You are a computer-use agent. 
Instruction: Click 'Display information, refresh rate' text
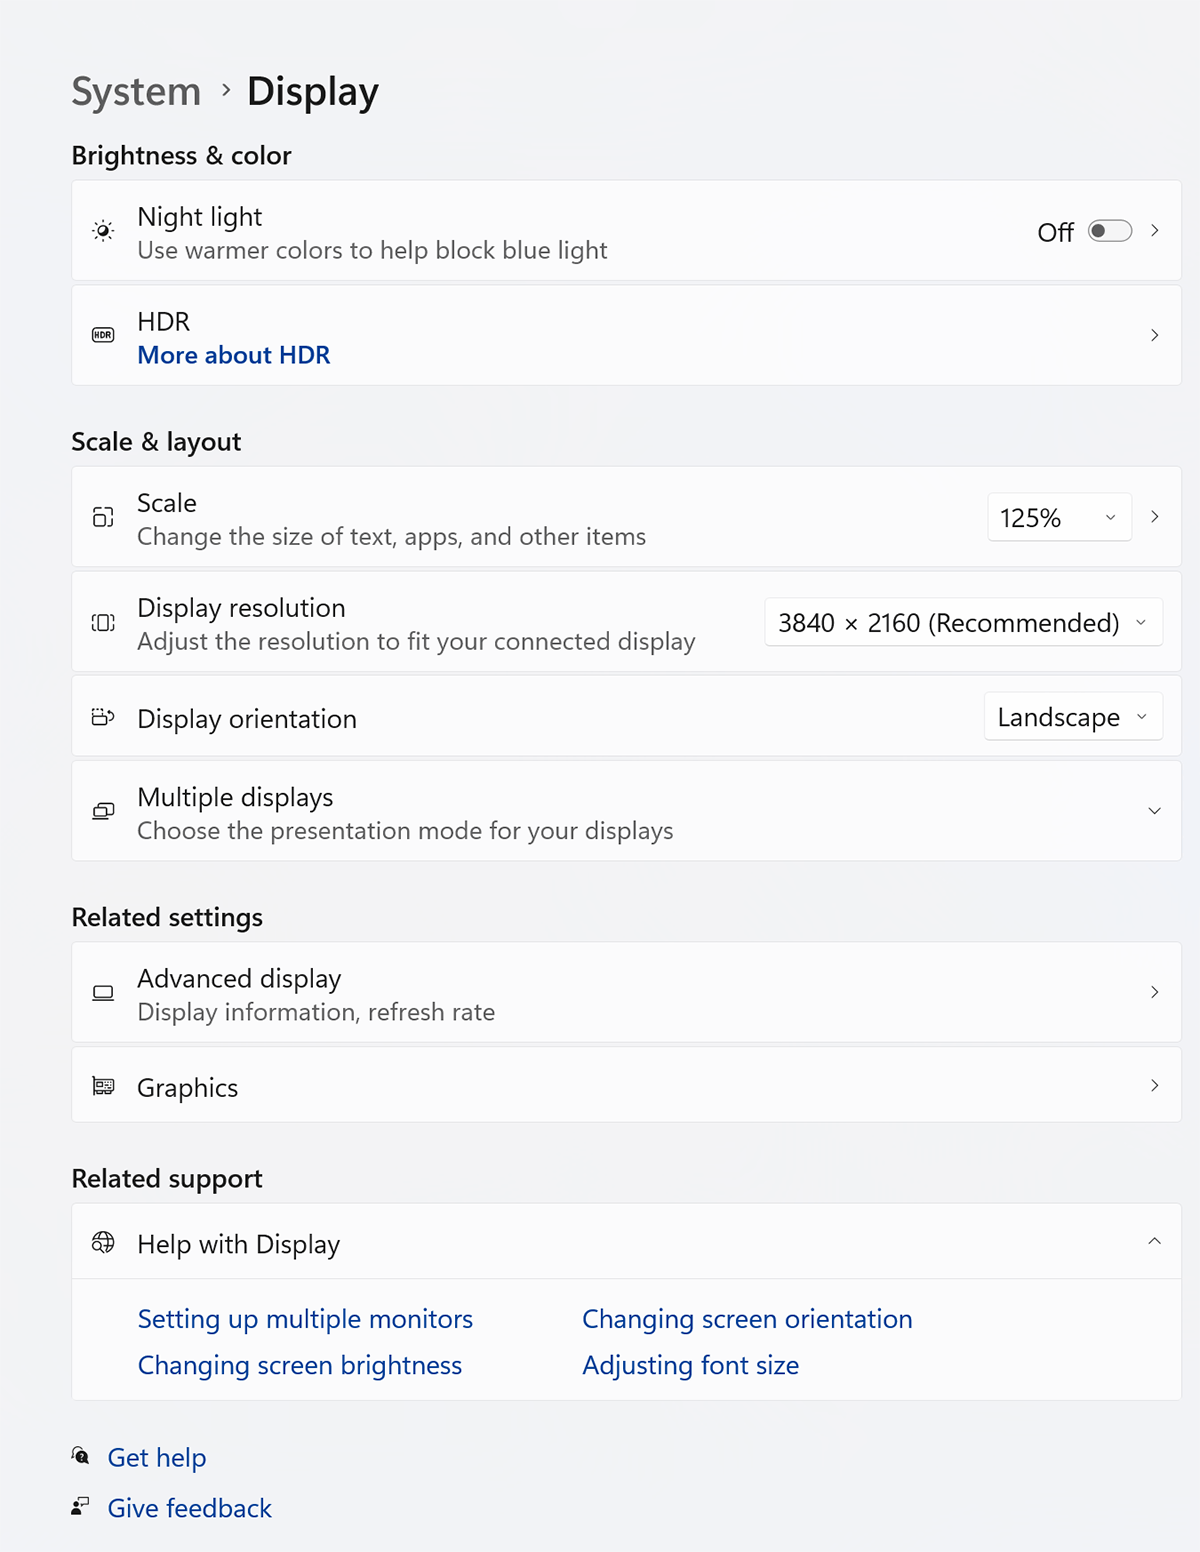click(x=316, y=1012)
